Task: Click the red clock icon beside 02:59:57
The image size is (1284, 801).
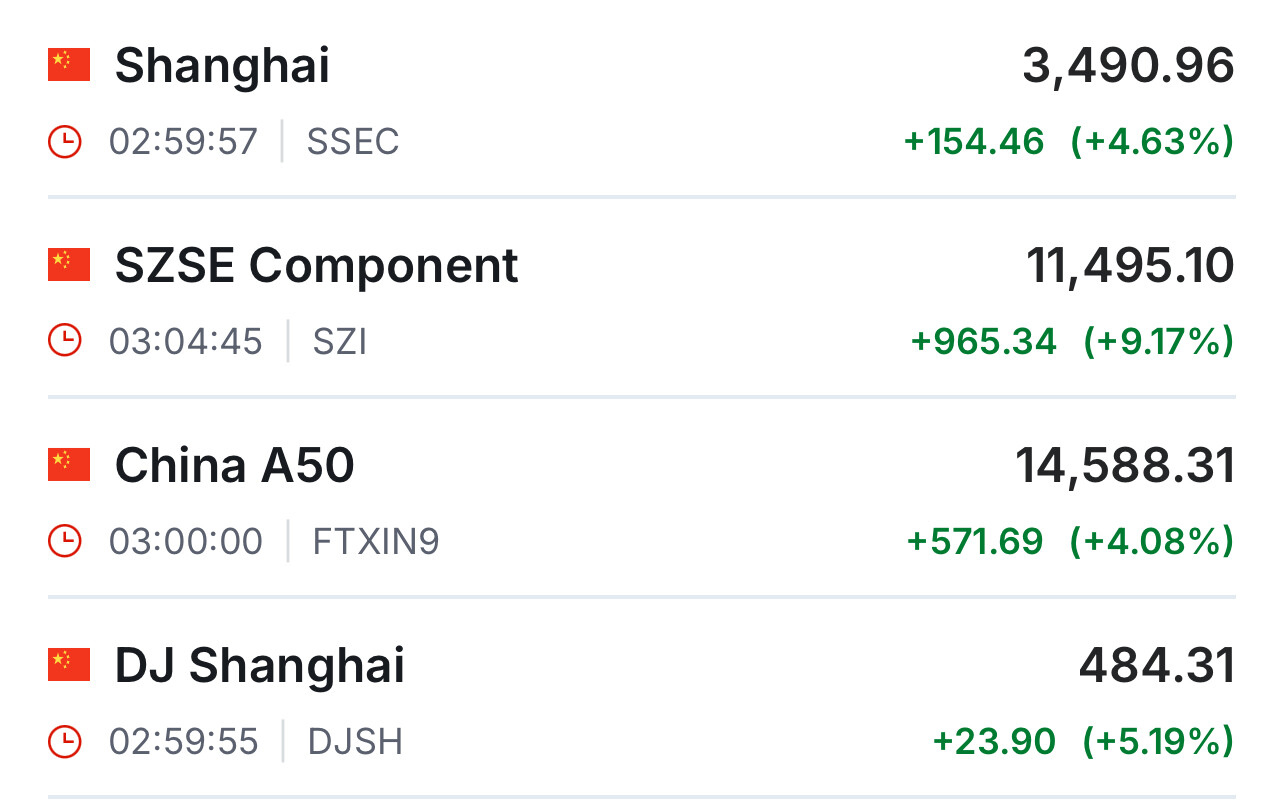Action: pyautogui.click(x=65, y=141)
